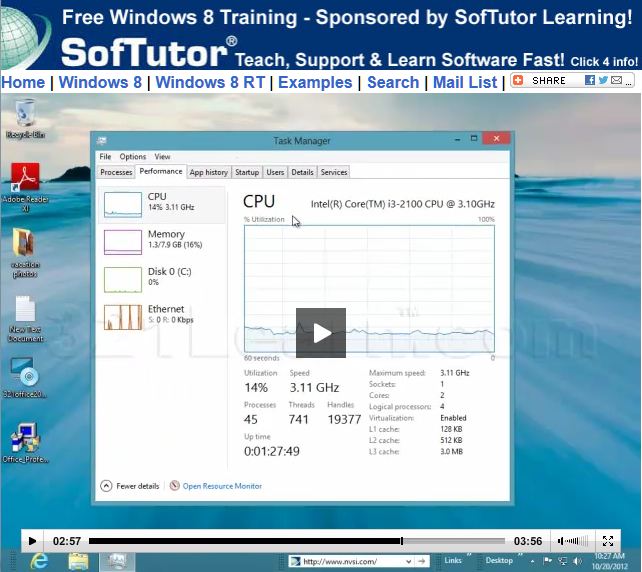
Task: Click the Go arrow next to taskbar address
Action: tap(422, 561)
